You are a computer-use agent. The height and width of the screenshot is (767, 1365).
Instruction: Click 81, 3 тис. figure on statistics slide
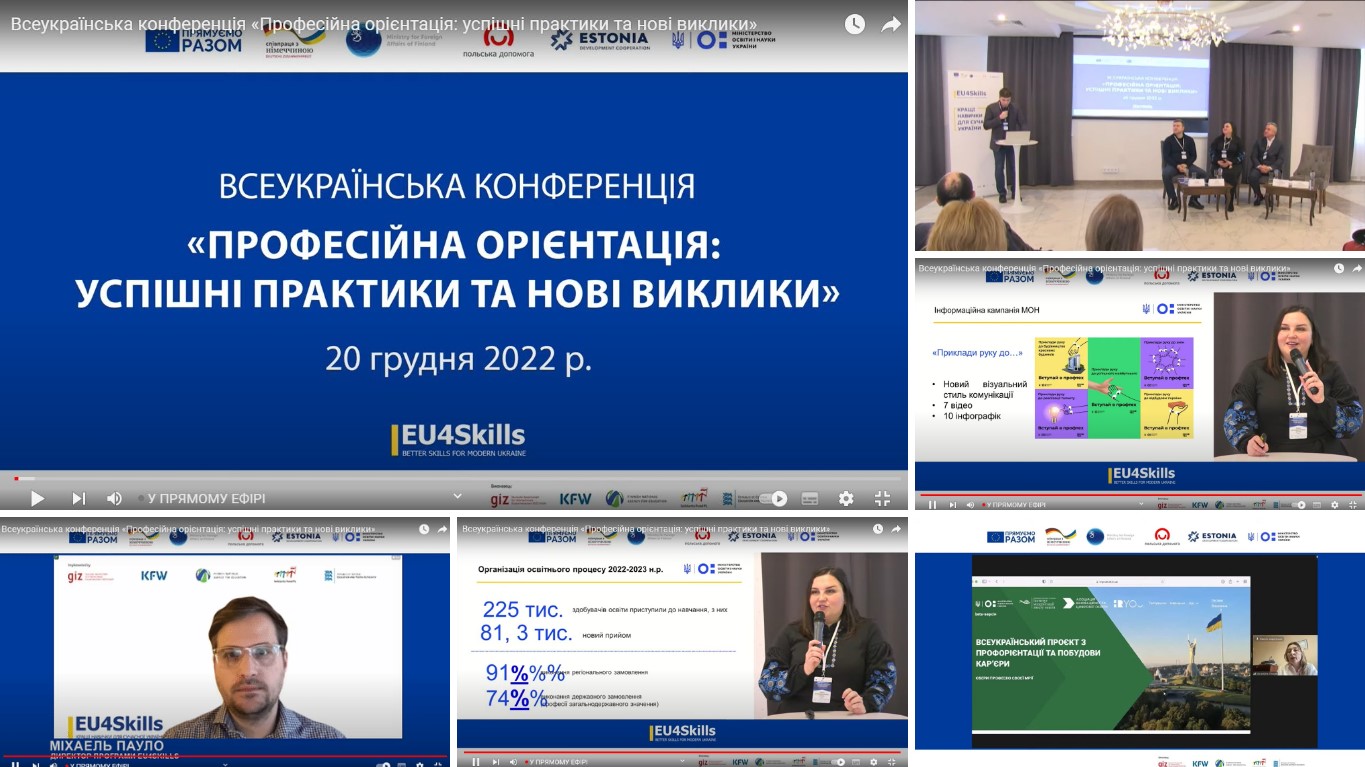coord(527,633)
